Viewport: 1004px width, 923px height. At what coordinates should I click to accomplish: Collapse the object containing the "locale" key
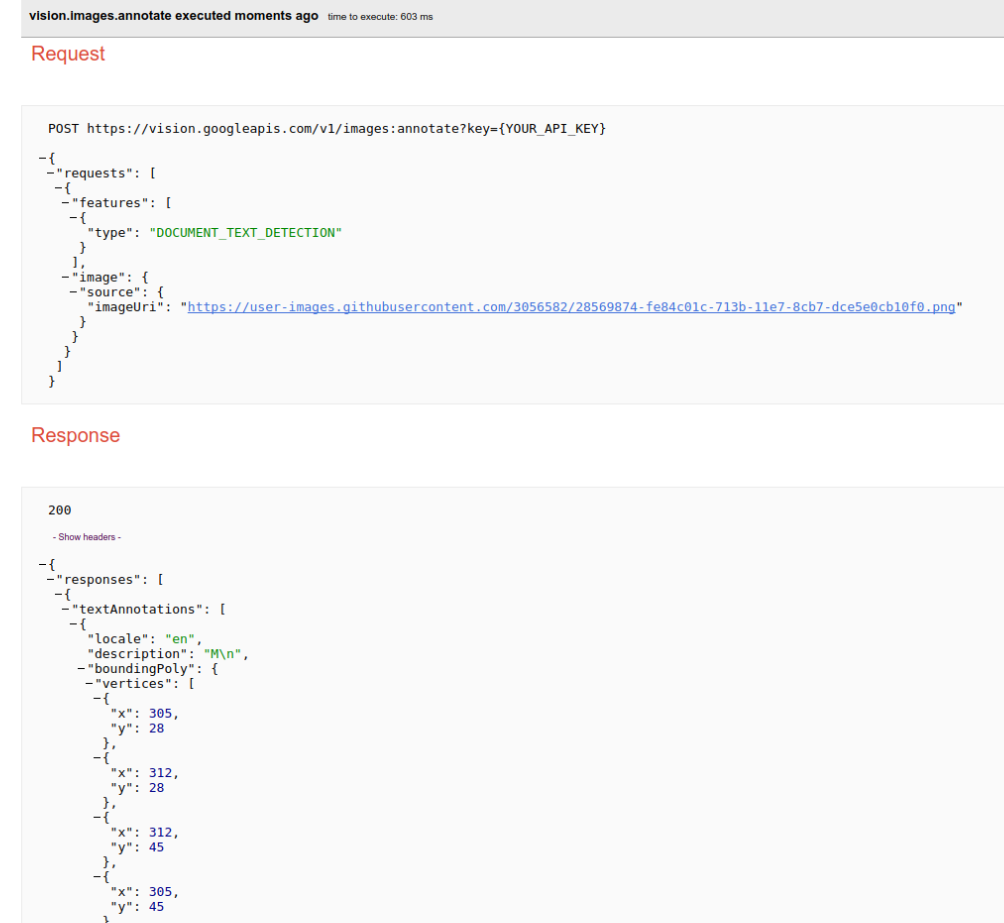[x=73, y=624]
